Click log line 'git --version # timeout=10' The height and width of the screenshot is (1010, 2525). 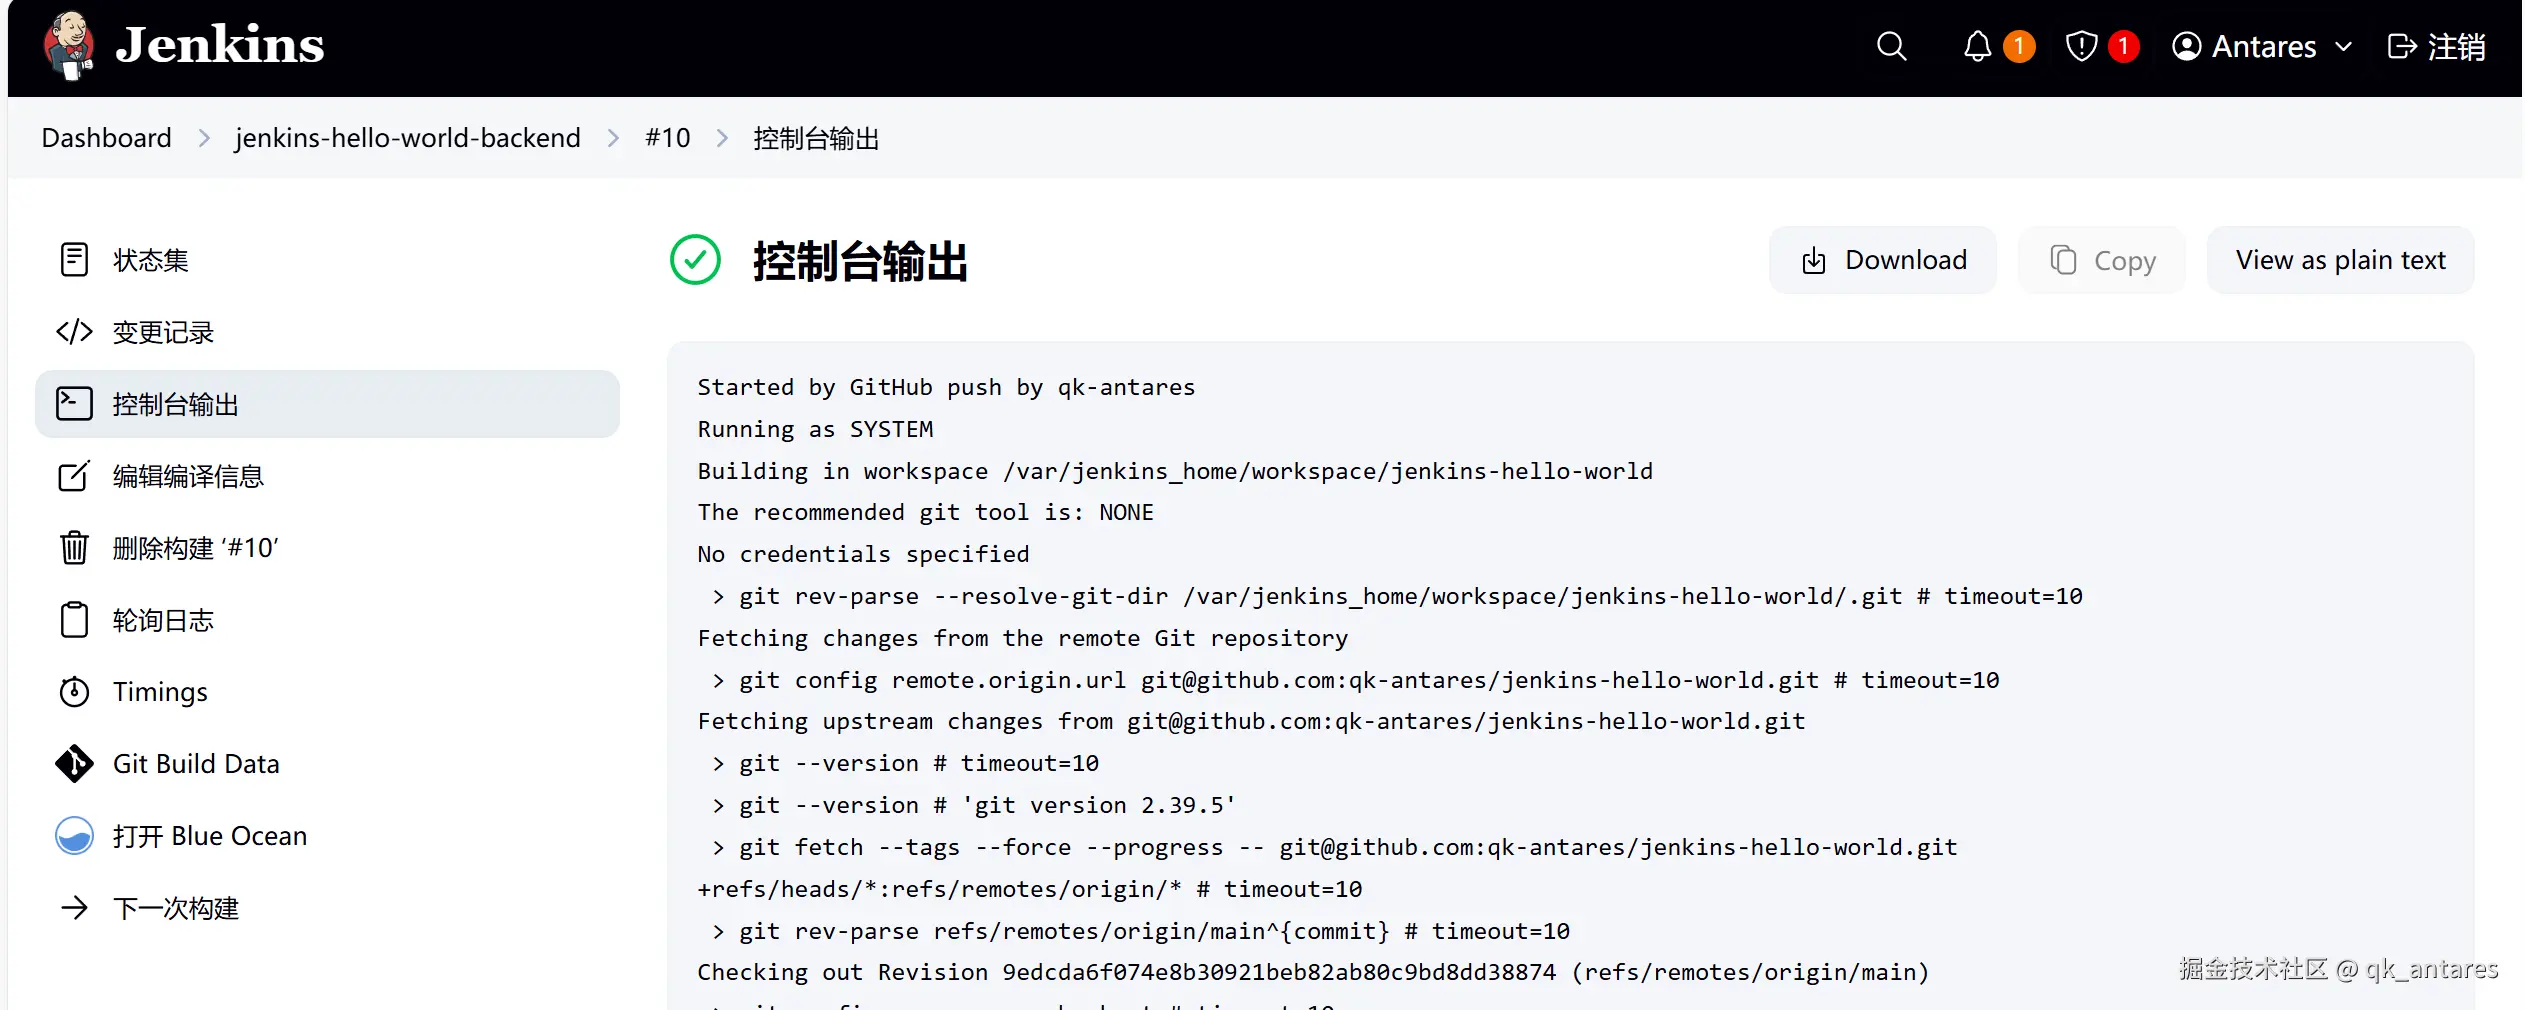(x=905, y=764)
